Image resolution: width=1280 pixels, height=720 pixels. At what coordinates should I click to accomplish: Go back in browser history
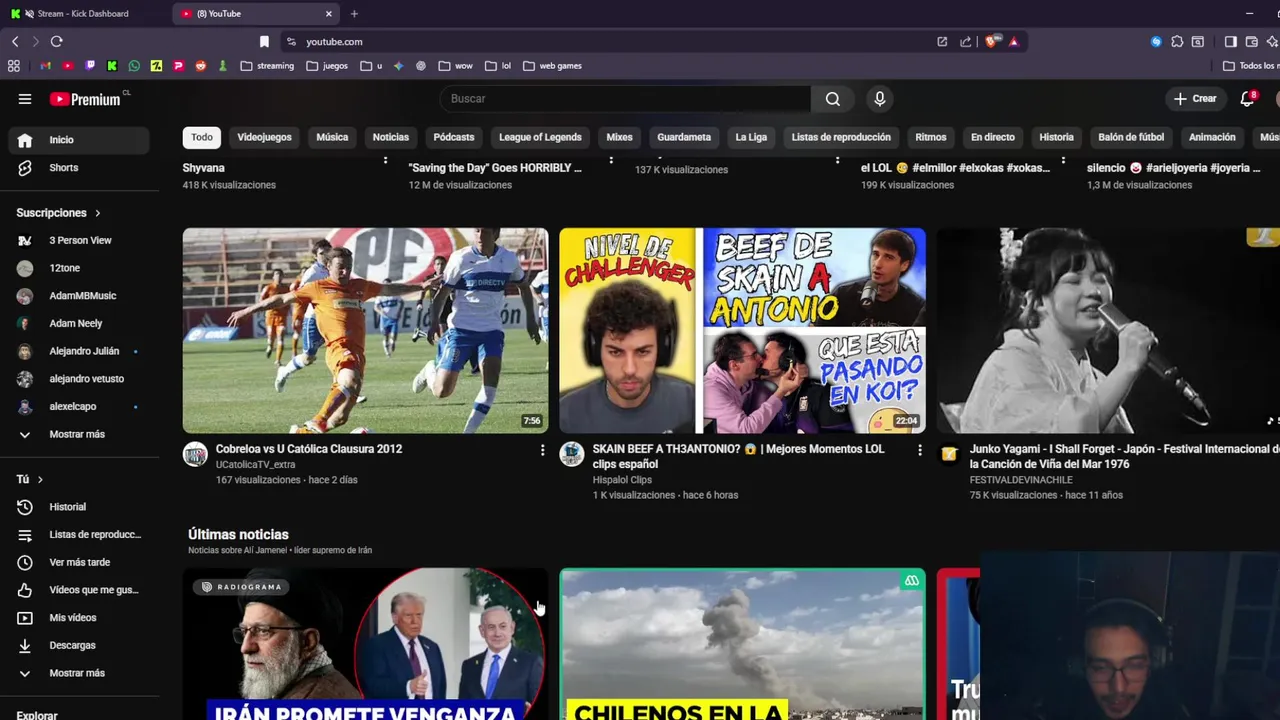(14, 41)
